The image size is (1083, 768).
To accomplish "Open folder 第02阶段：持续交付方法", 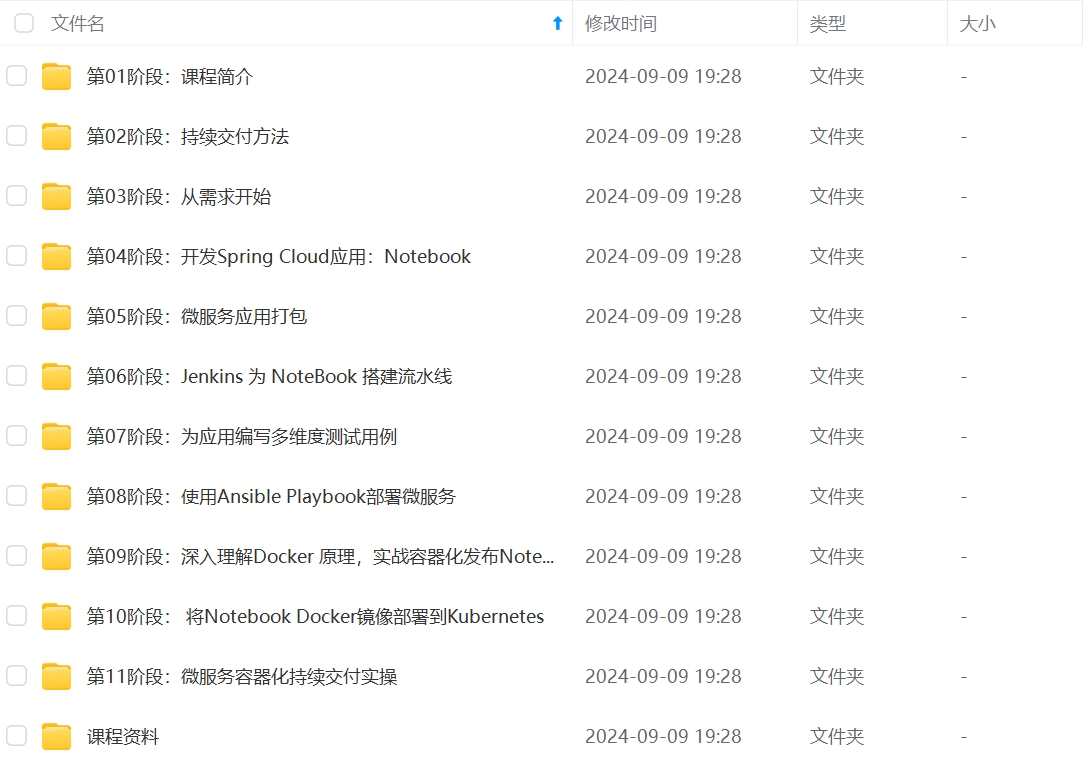I will pyautogui.click(x=187, y=136).
